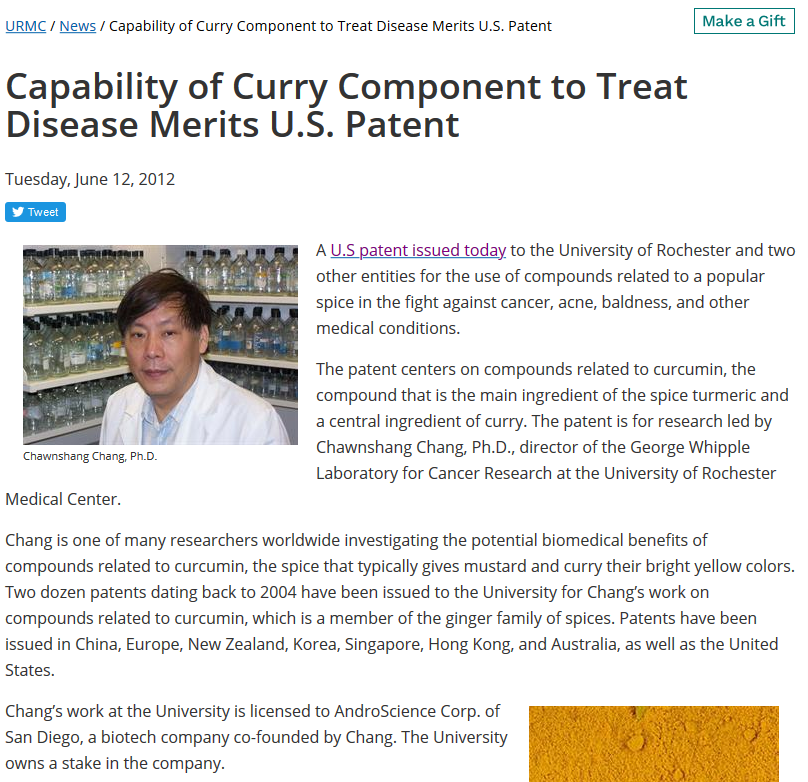Go to the News breadcrumb link

(x=78, y=26)
